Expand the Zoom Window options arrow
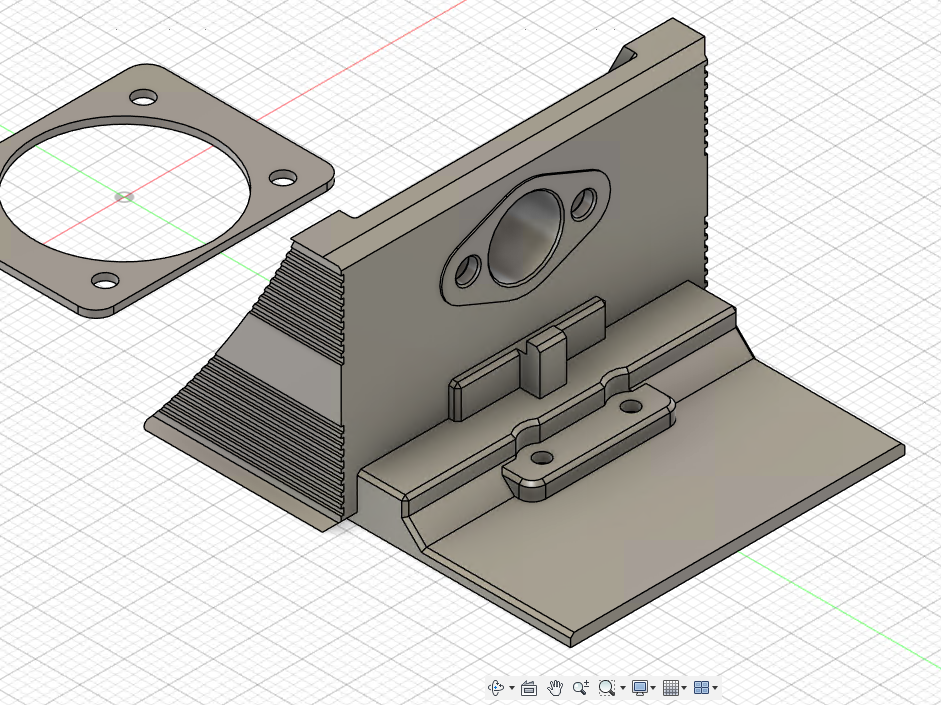 coord(622,688)
